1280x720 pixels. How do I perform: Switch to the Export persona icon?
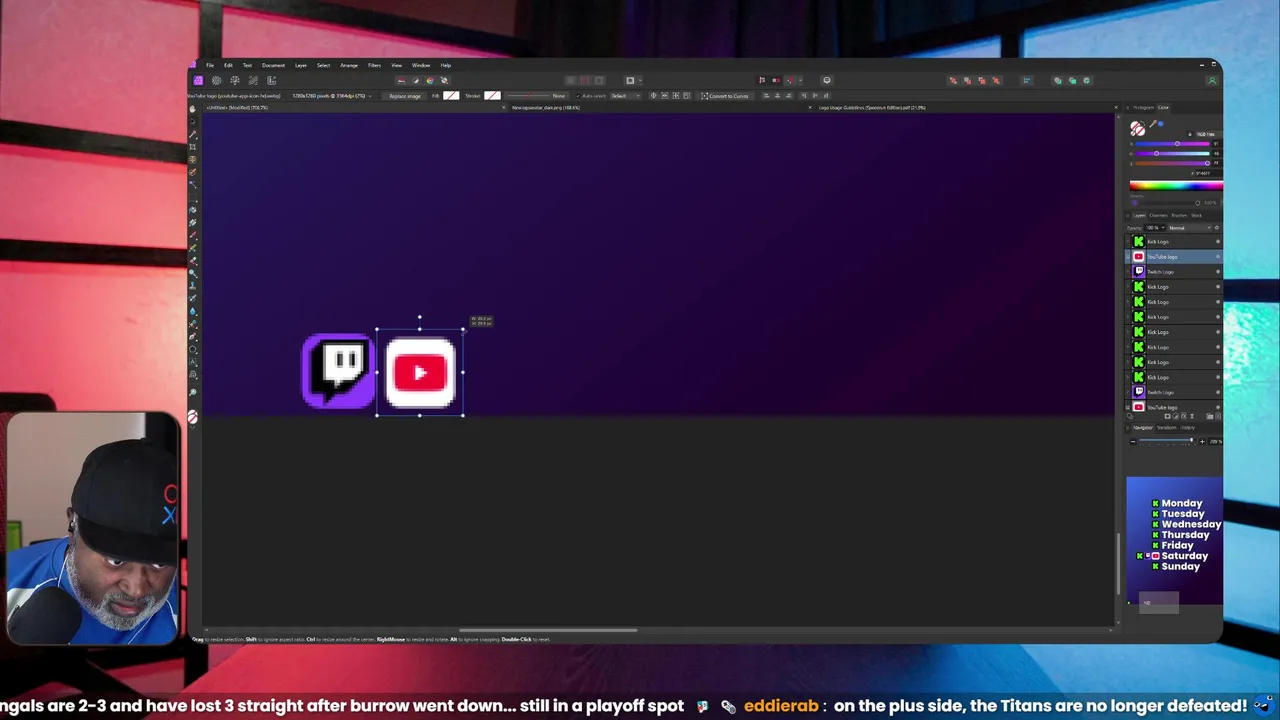tap(271, 80)
